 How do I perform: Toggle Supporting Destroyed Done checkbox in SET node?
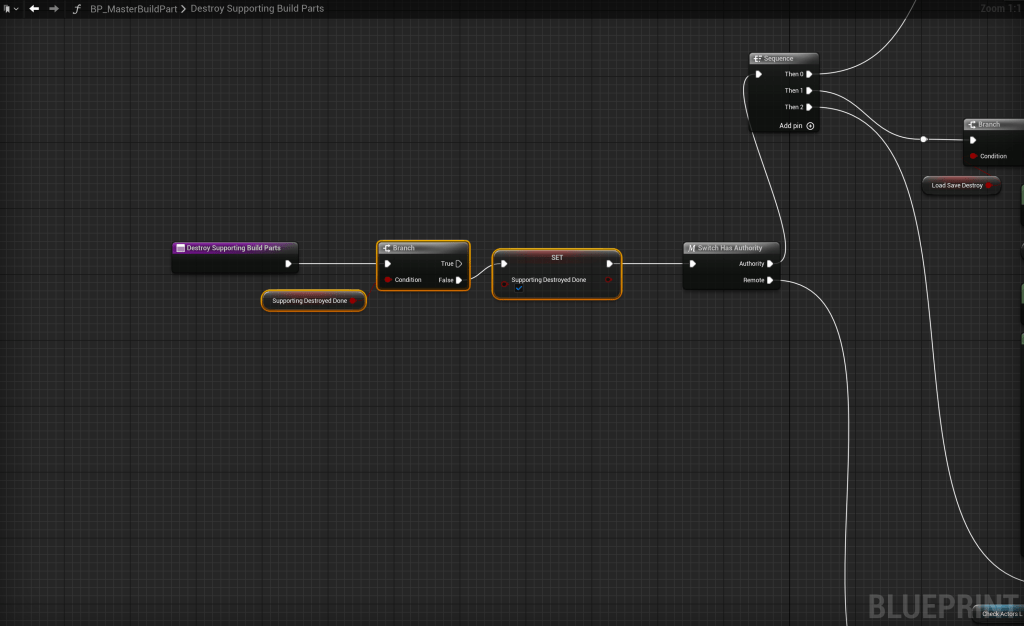point(519,290)
